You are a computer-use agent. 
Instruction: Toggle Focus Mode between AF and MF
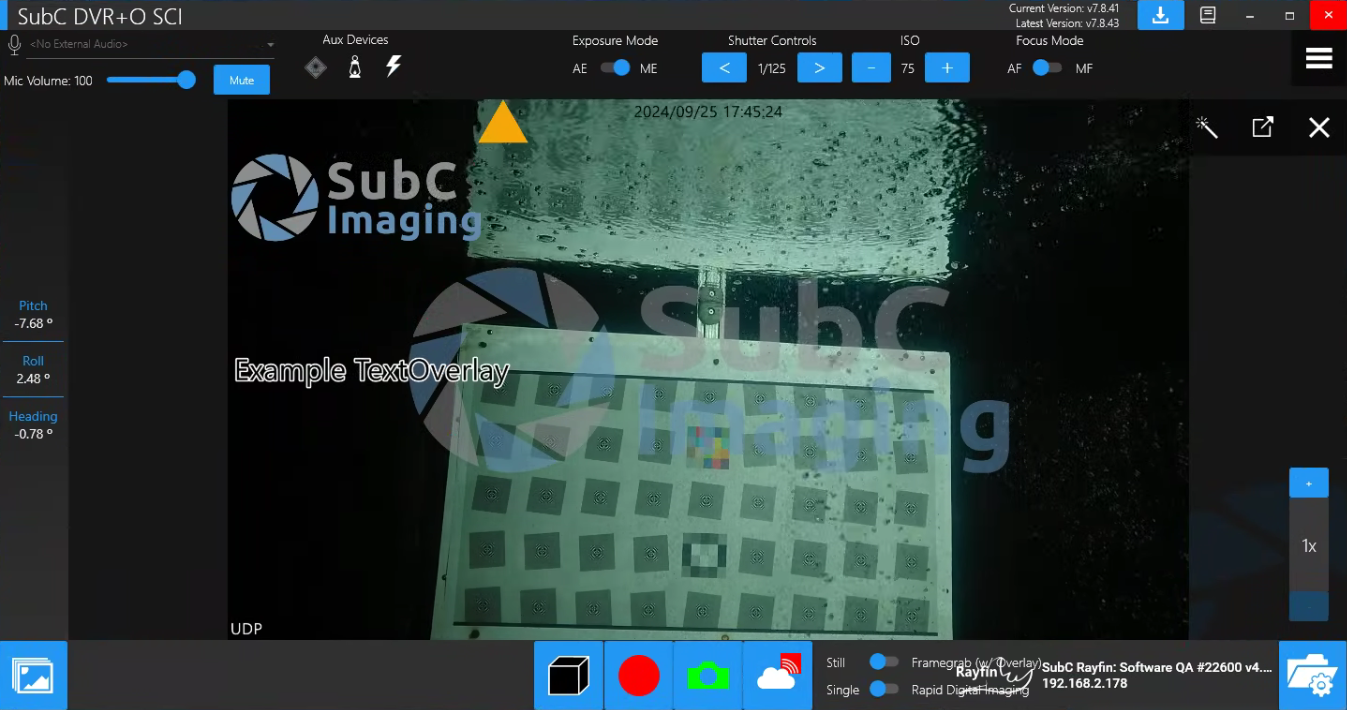tap(1046, 68)
